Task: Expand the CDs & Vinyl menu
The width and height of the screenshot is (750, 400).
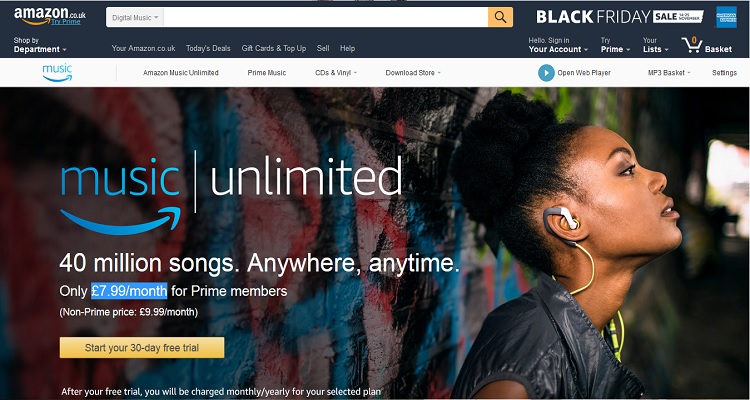Action: click(x=336, y=73)
